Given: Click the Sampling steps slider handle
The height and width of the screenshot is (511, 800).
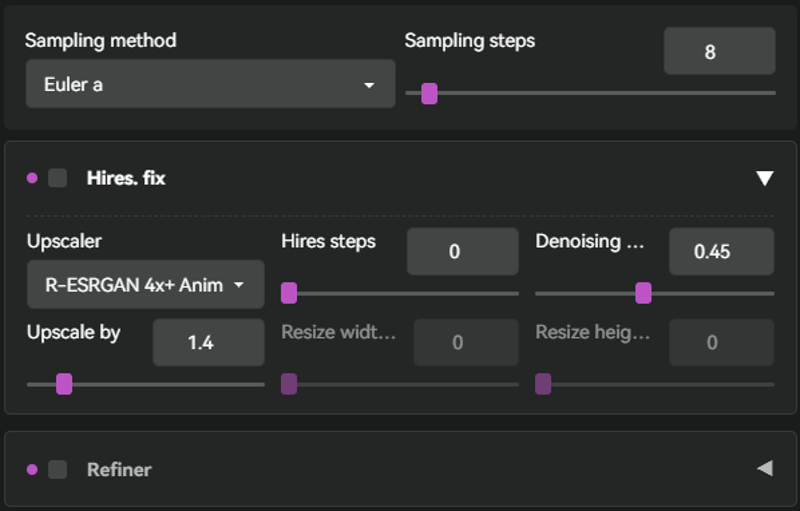Looking at the screenshot, I should click(430, 94).
